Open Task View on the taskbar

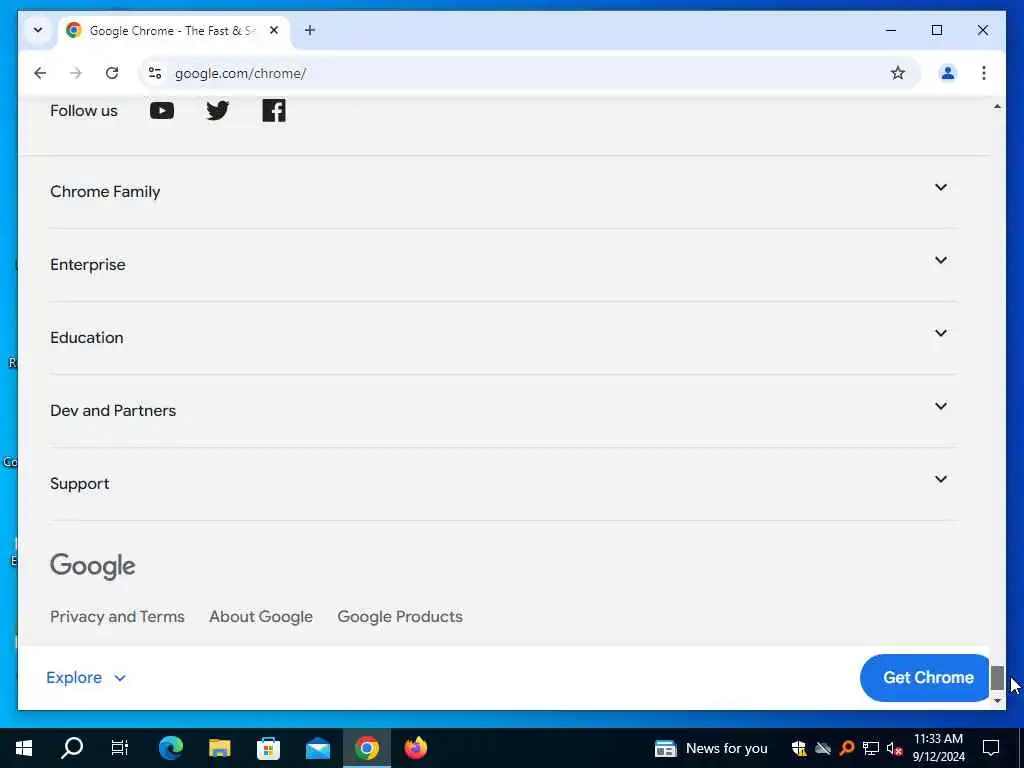[120, 748]
